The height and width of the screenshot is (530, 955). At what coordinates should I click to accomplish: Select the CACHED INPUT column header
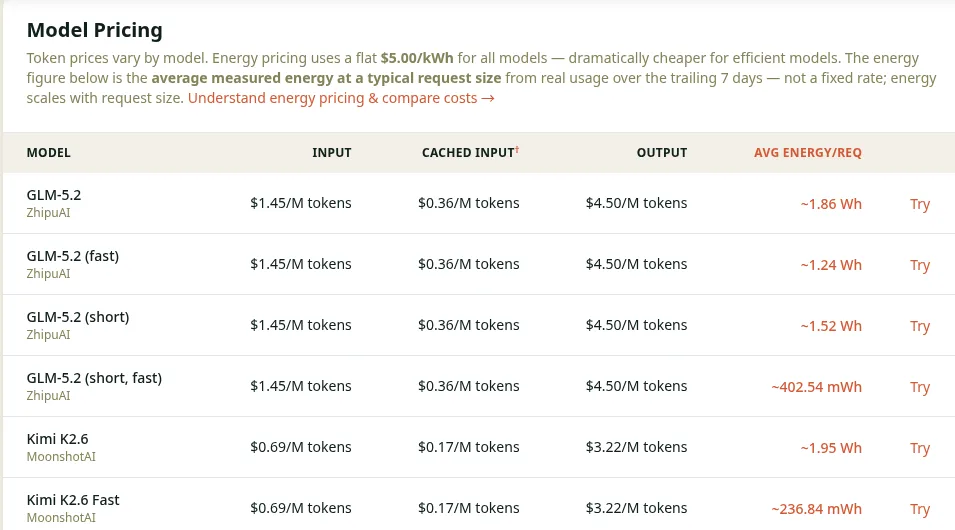[x=468, y=153]
